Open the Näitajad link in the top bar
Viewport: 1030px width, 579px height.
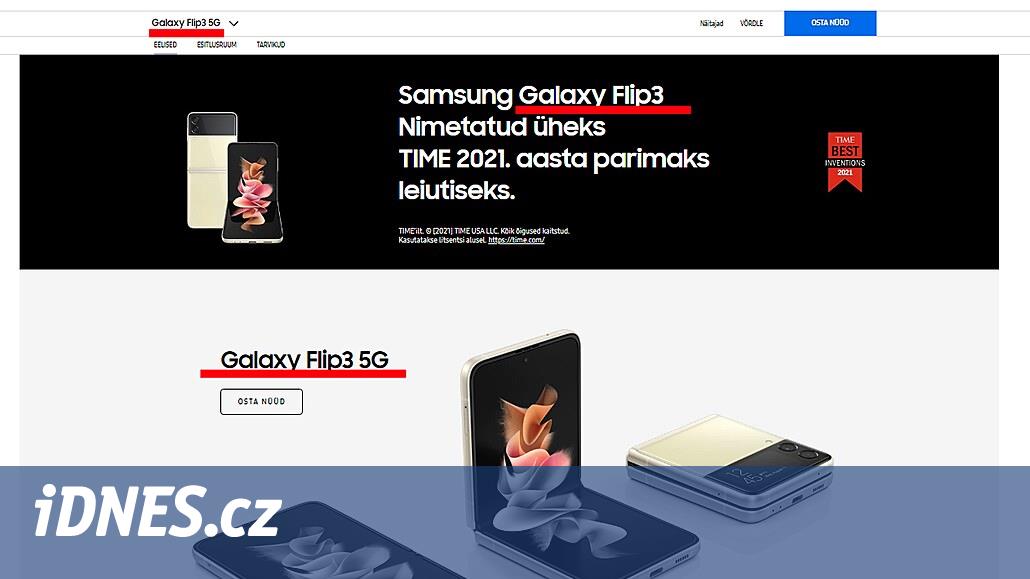click(x=711, y=23)
